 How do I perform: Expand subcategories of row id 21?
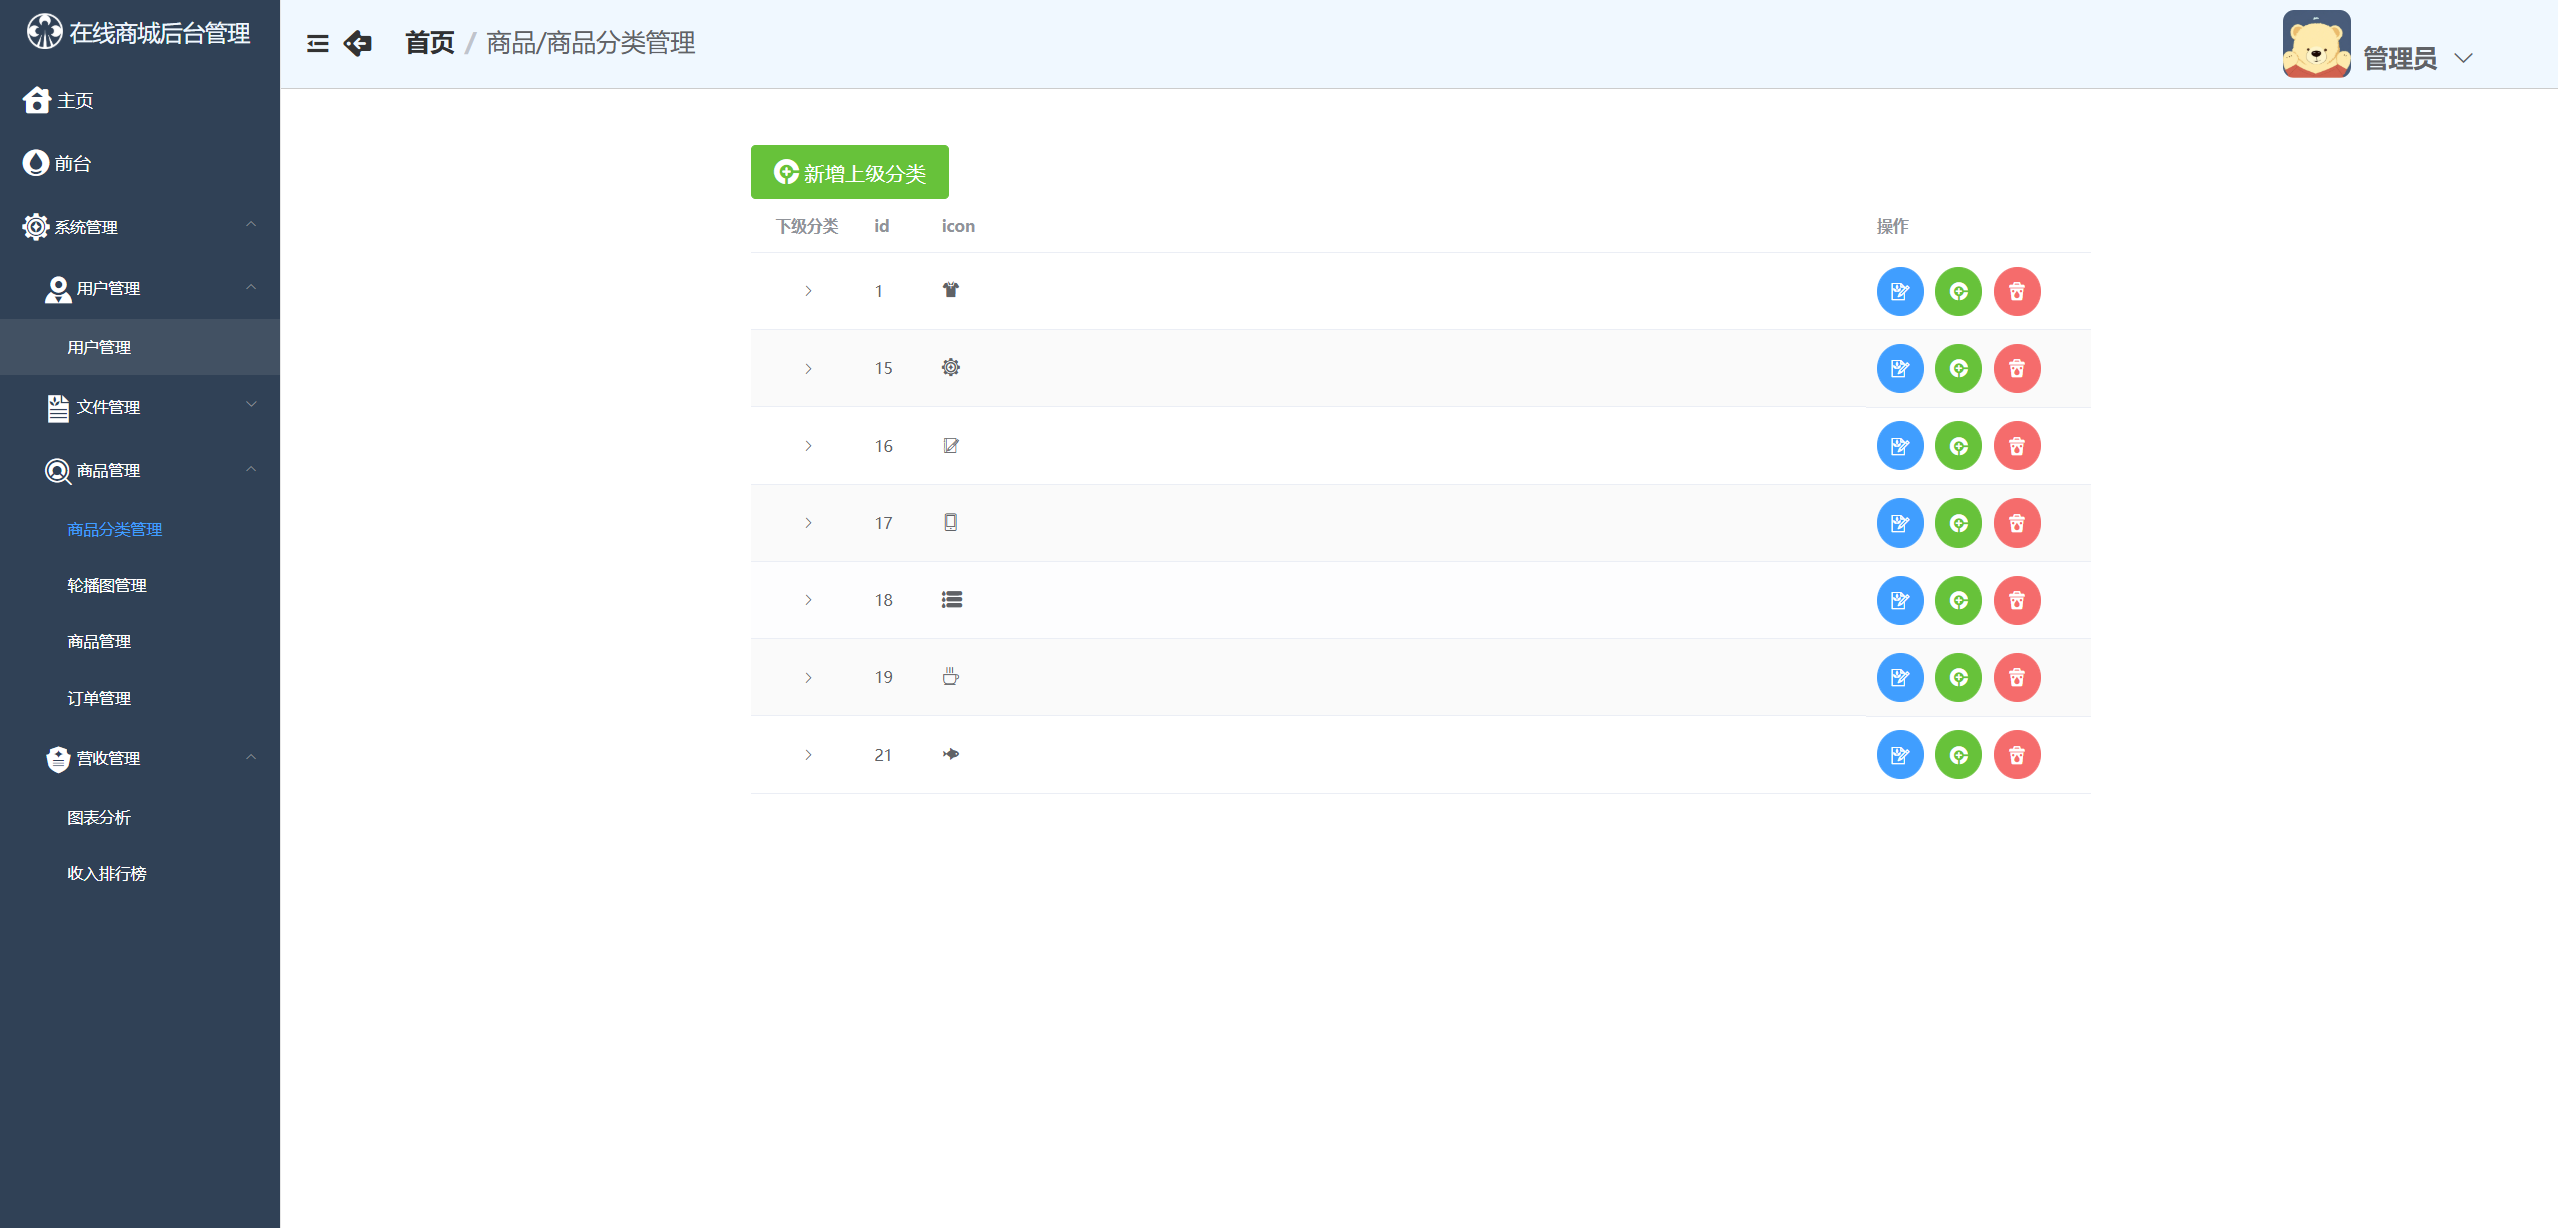click(808, 755)
